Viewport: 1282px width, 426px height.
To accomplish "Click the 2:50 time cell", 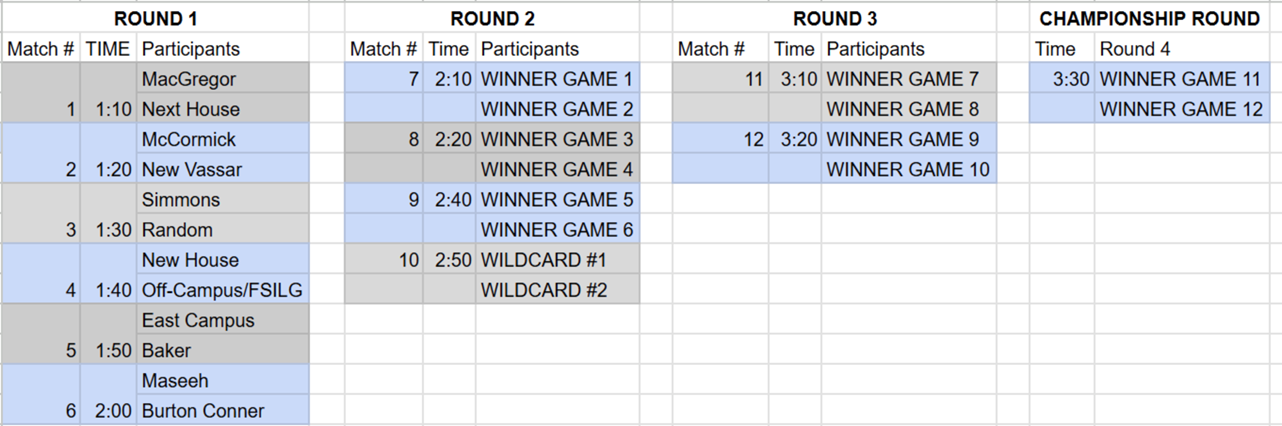I will tap(449, 260).
